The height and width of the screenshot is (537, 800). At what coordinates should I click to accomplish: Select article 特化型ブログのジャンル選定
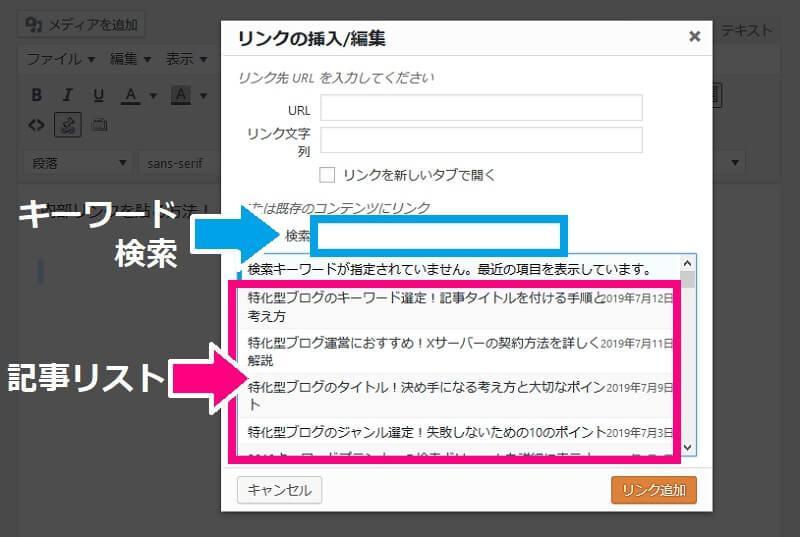click(x=459, y=432)
